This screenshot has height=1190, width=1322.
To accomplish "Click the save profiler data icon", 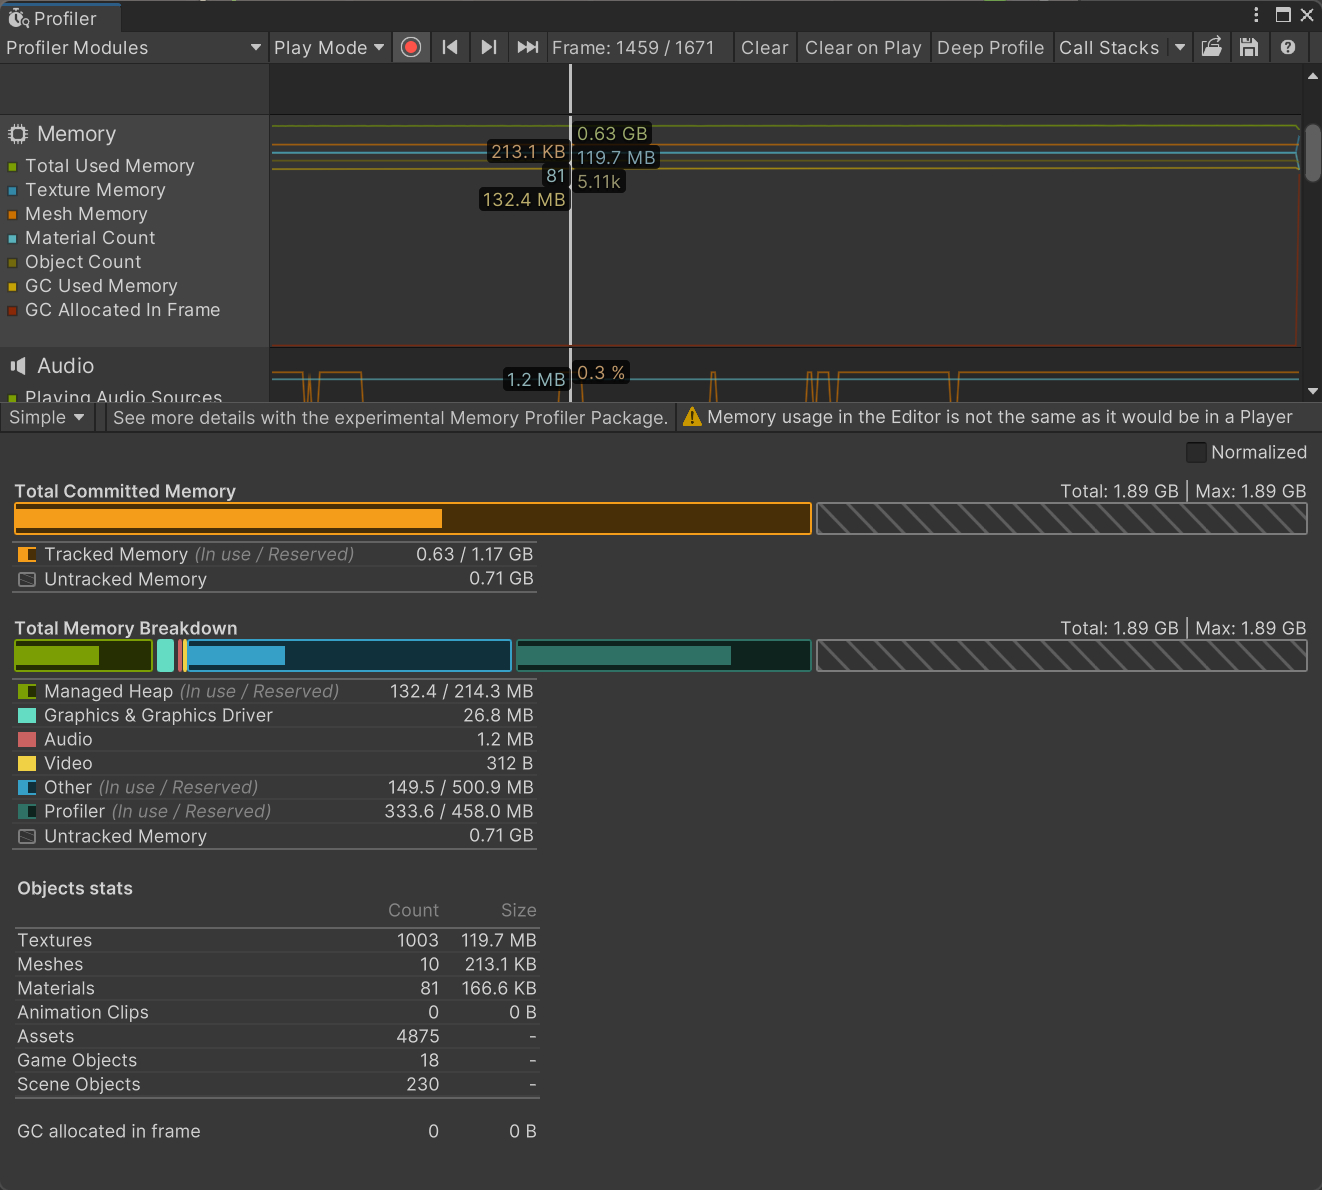I will point(1249,47).
